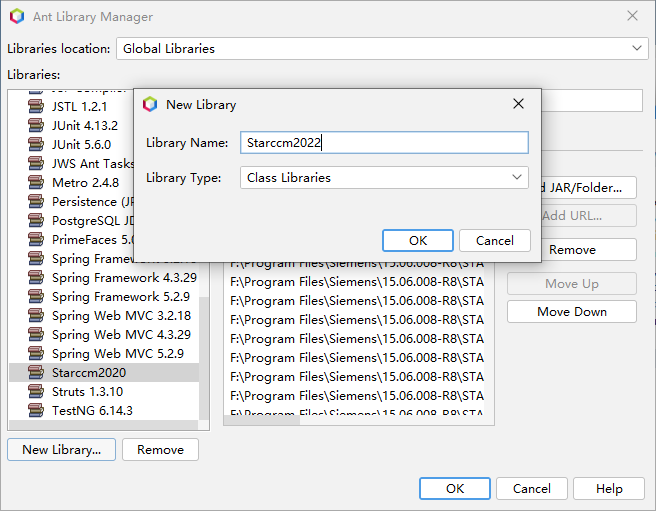Click the PostgreSQL library icon
The width and height of the screenshot is (656, 511).
[36, 221]
